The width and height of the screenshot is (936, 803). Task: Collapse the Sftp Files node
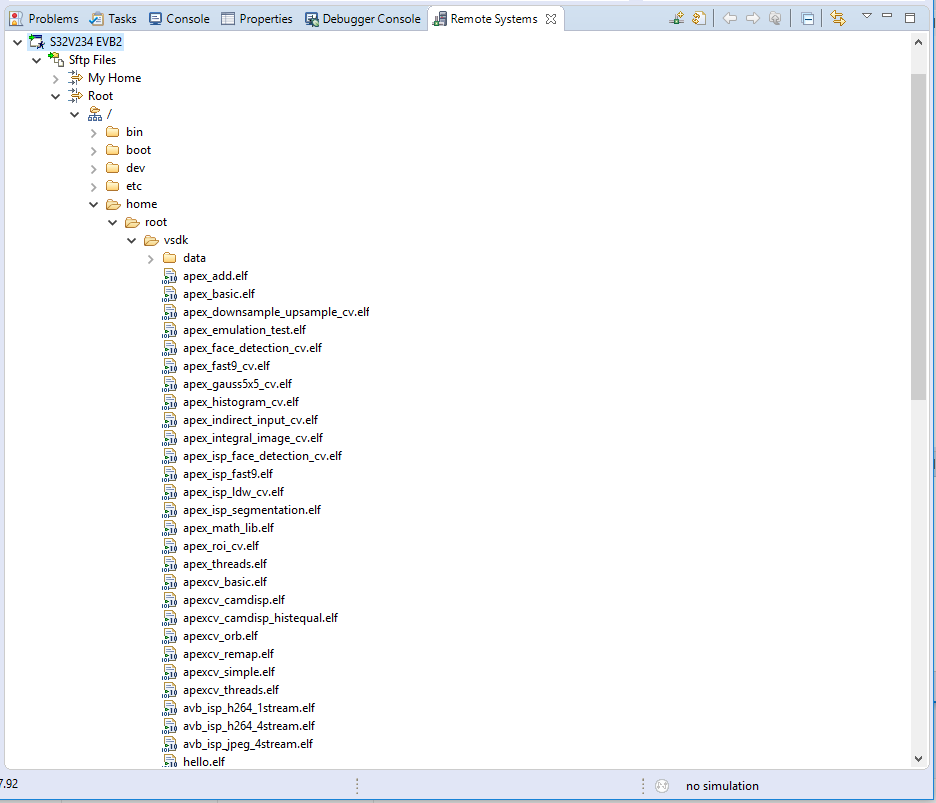click(36, 60)
